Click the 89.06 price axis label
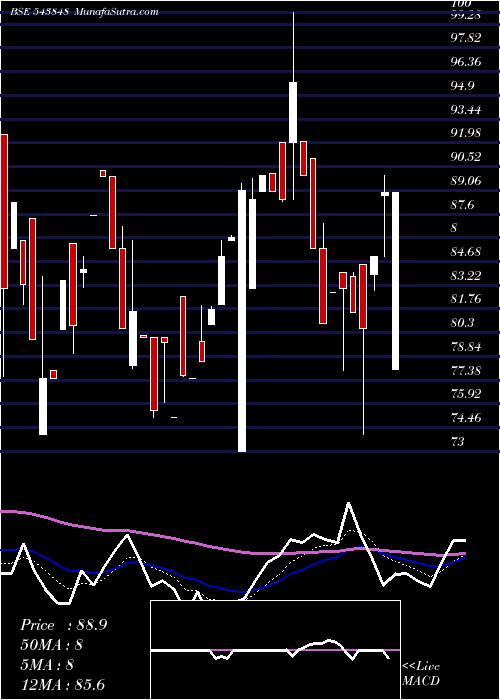The width and height of the screenshot is (500, 700). pos(466,181)
